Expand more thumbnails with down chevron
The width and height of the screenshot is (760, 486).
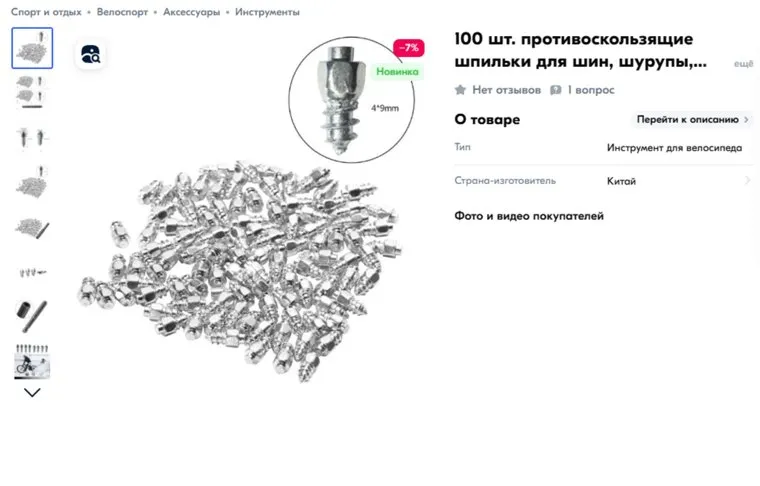tap(32, 392)
